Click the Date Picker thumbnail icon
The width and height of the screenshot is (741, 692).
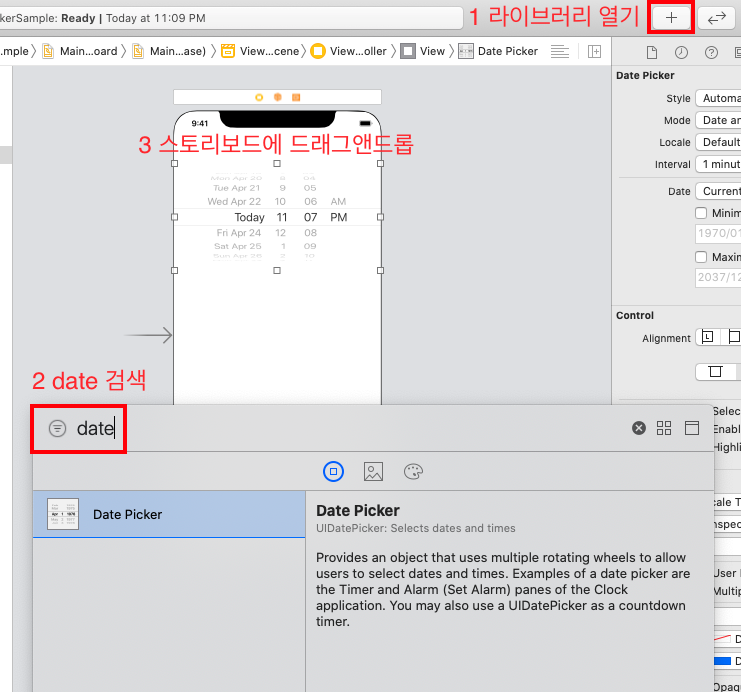[63, 514]
